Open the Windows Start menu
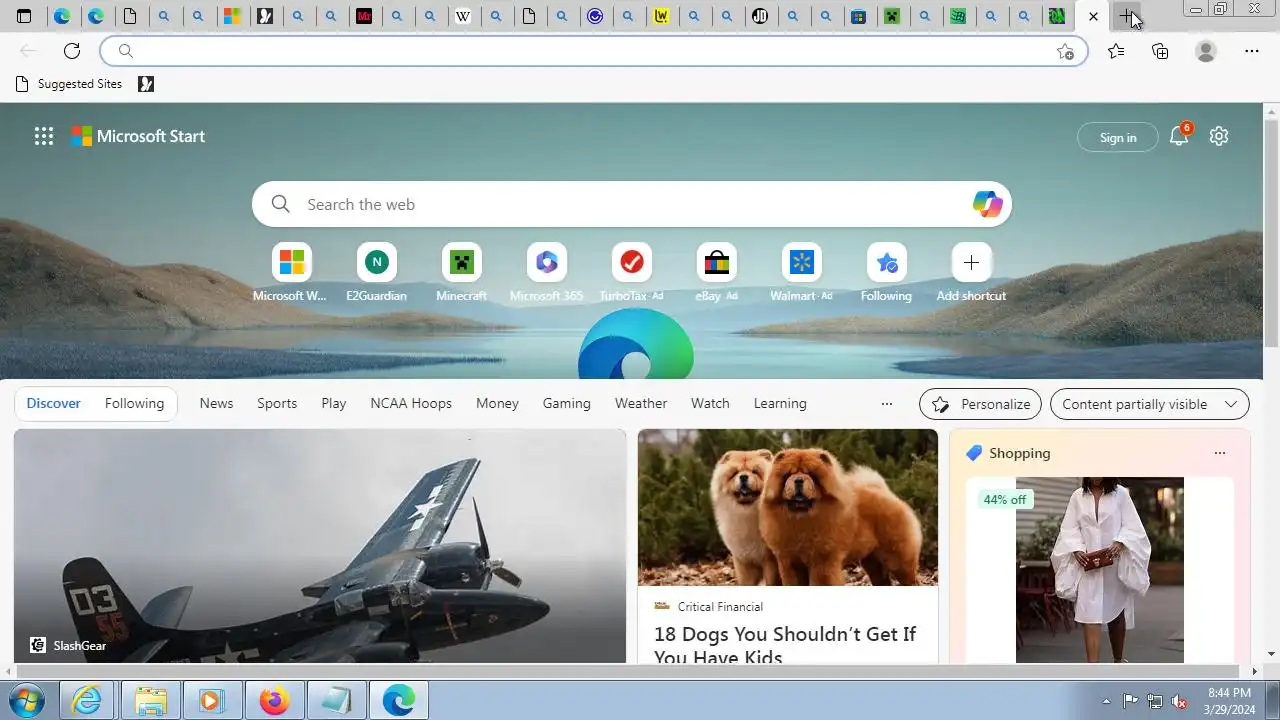 point(26,700)
